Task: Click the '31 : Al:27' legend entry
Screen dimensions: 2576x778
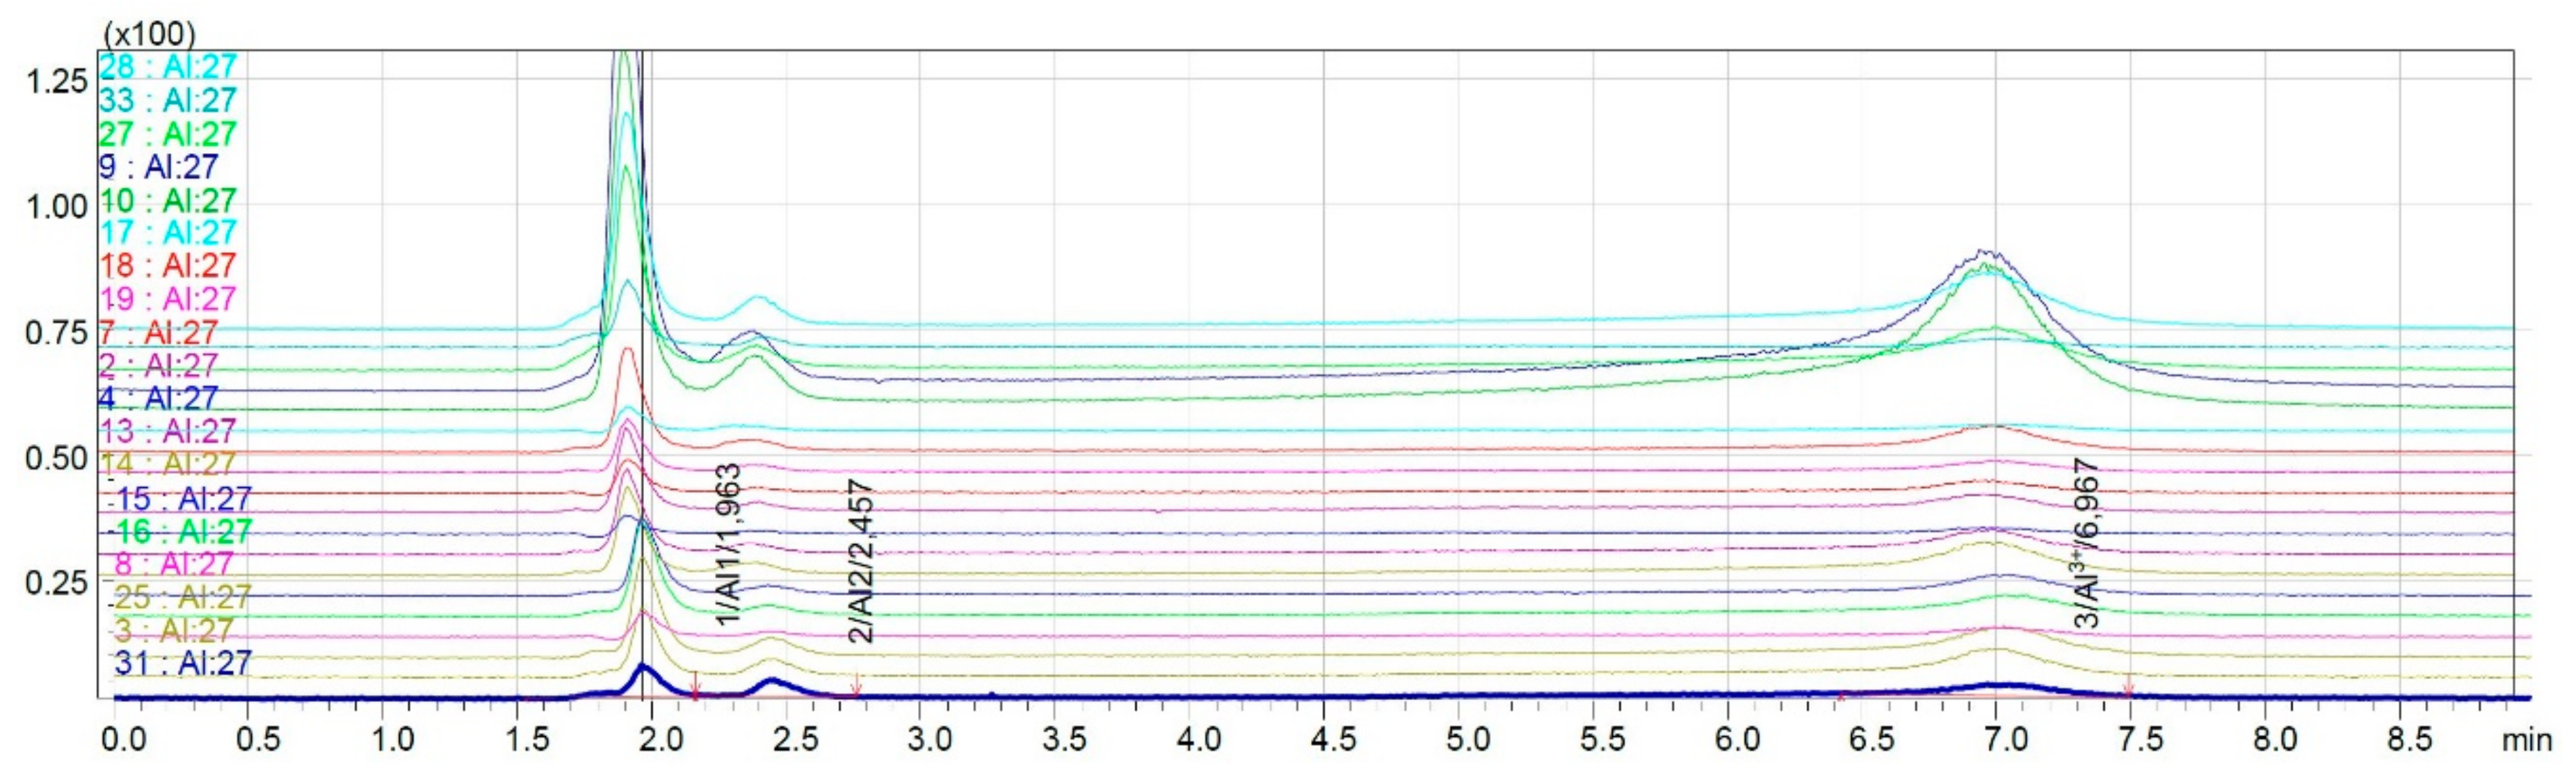Action: pyautogui.click(x=183, y=662)
